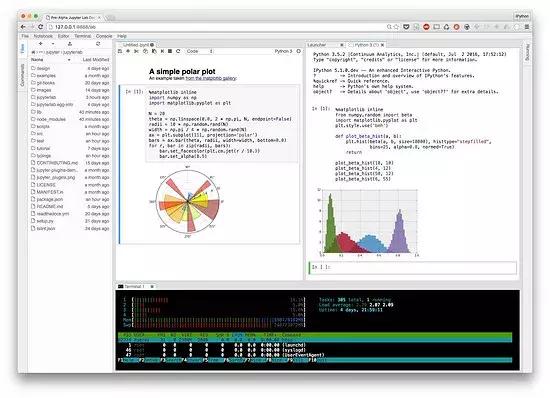Open the cell type Code dropdown

pyautogui.click(x=199, y=51)
